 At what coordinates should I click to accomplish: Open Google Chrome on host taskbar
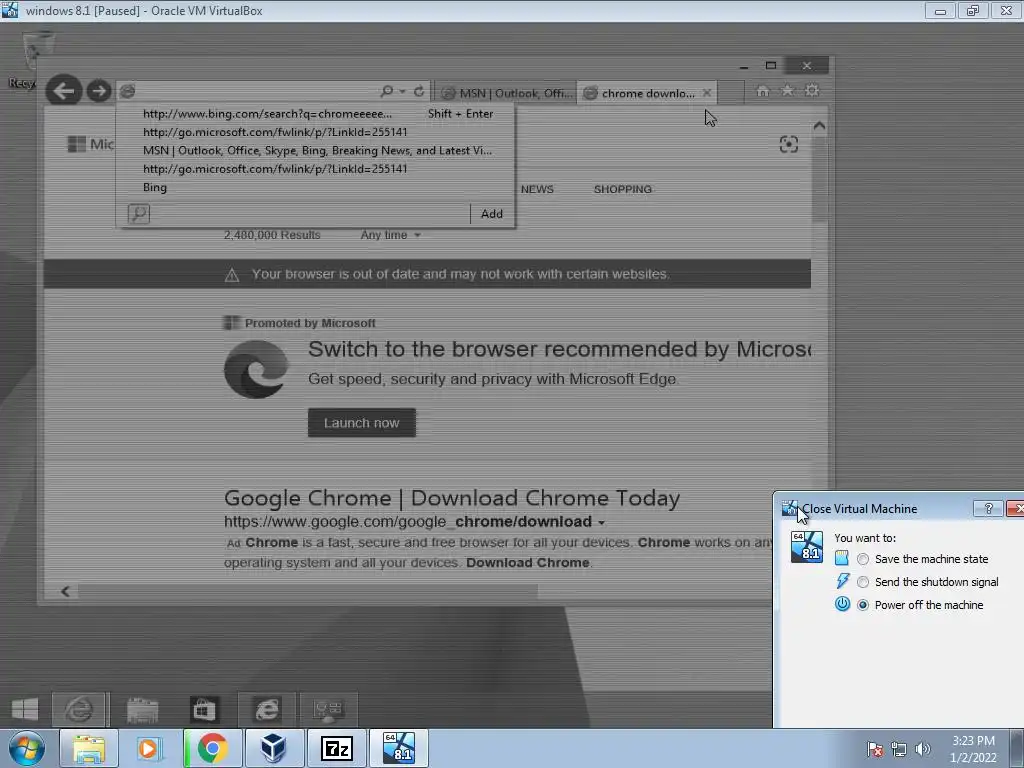click(x=212, y=748)
